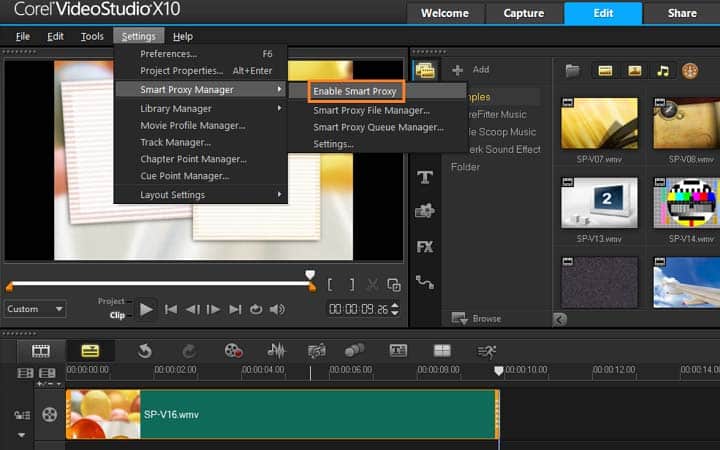
Task: Click the timecode field 00:00:09:26
Action: [x=359, y=309]
